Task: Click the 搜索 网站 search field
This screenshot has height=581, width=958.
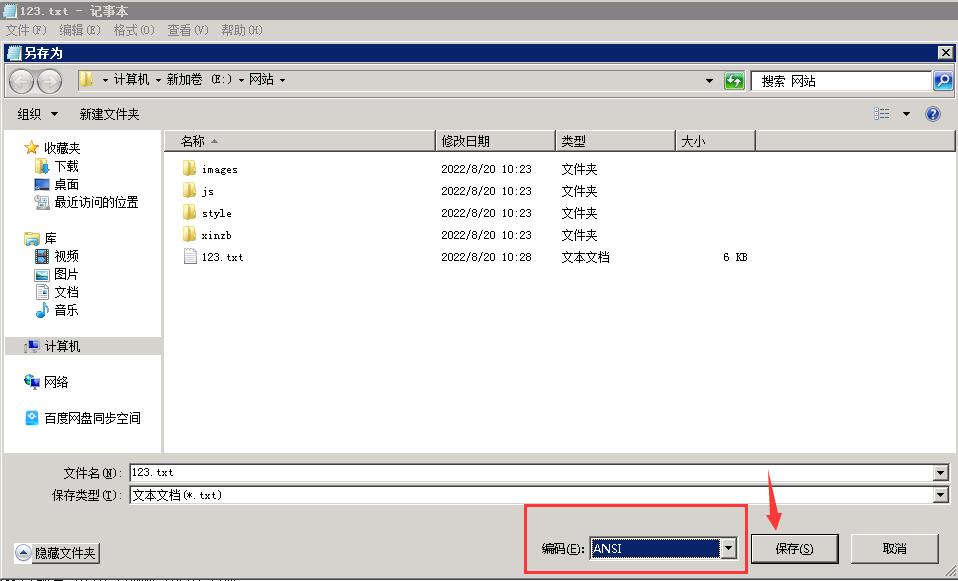Action: point(840,81)
